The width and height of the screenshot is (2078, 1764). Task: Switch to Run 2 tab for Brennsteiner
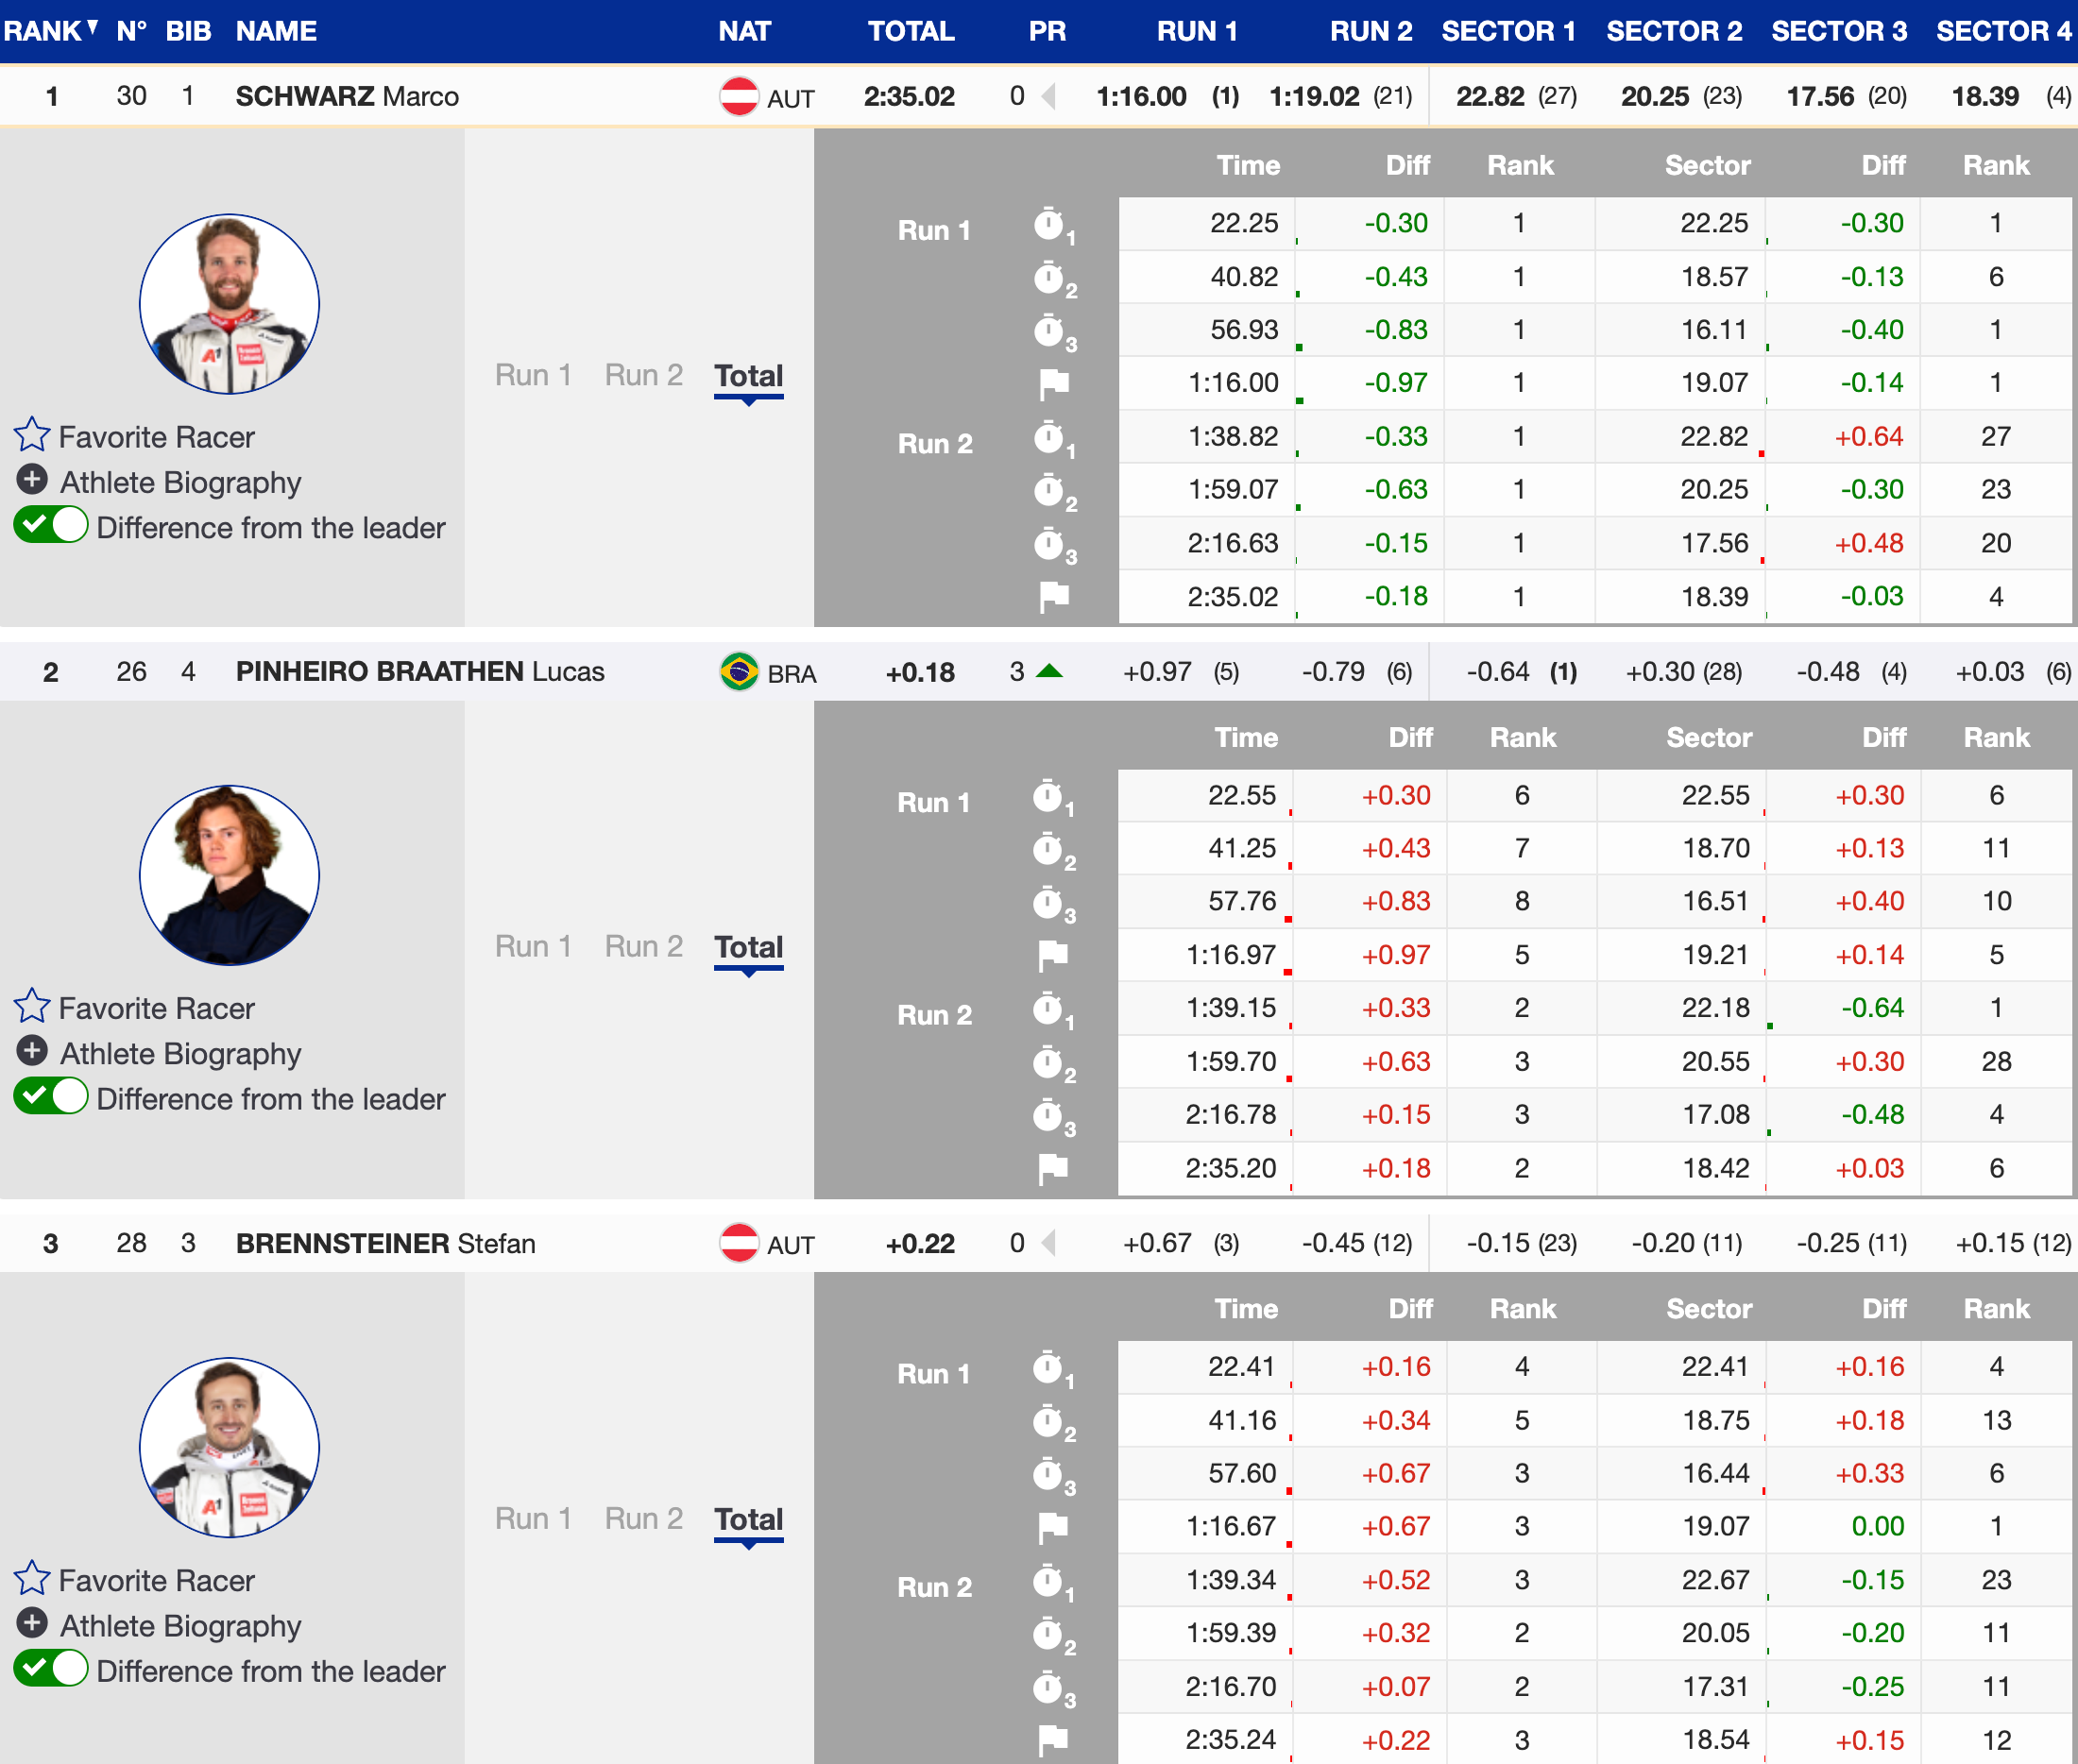point(643,1518)
